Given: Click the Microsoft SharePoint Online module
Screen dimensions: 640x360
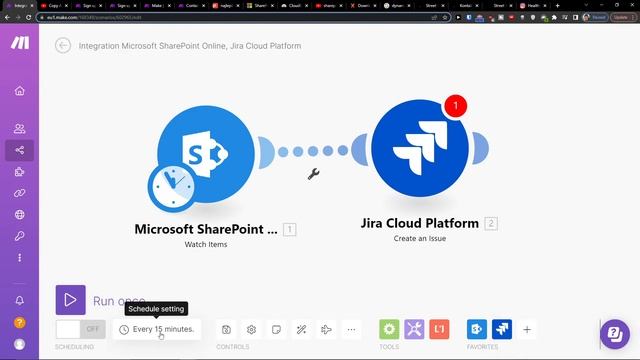Looking at the screenshot, I should coord(206,154).
